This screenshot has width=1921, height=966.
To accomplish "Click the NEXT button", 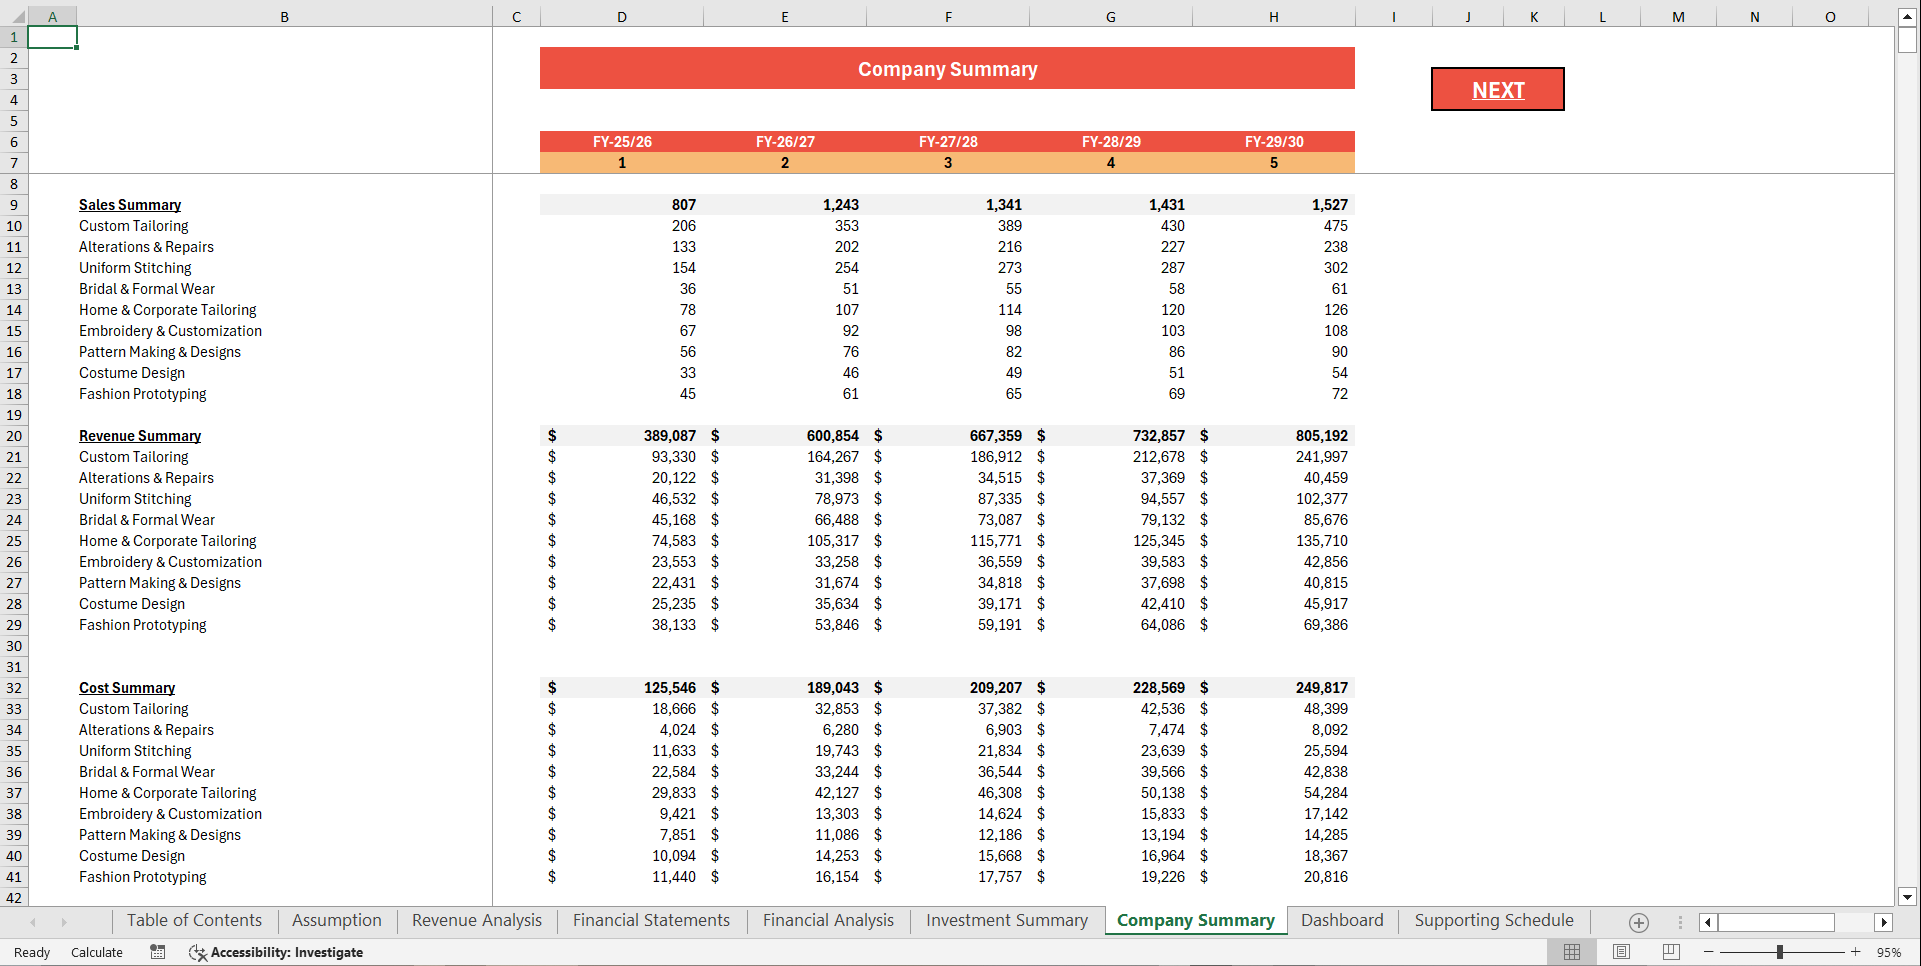I will (1497, 89).
